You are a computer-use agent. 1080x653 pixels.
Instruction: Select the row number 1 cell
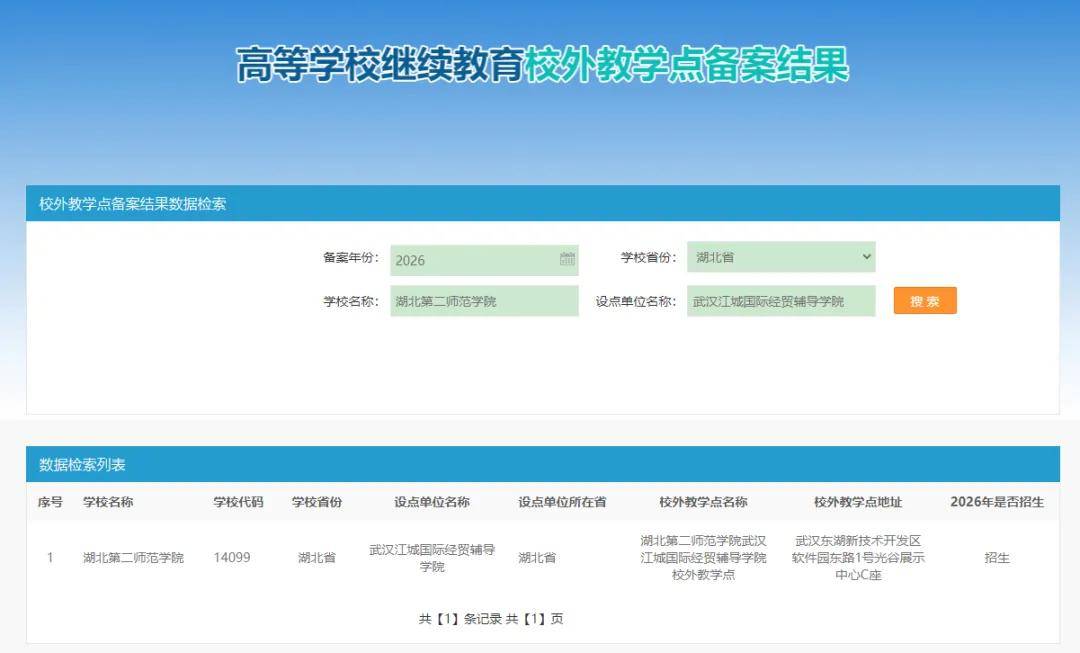[50, 557]
